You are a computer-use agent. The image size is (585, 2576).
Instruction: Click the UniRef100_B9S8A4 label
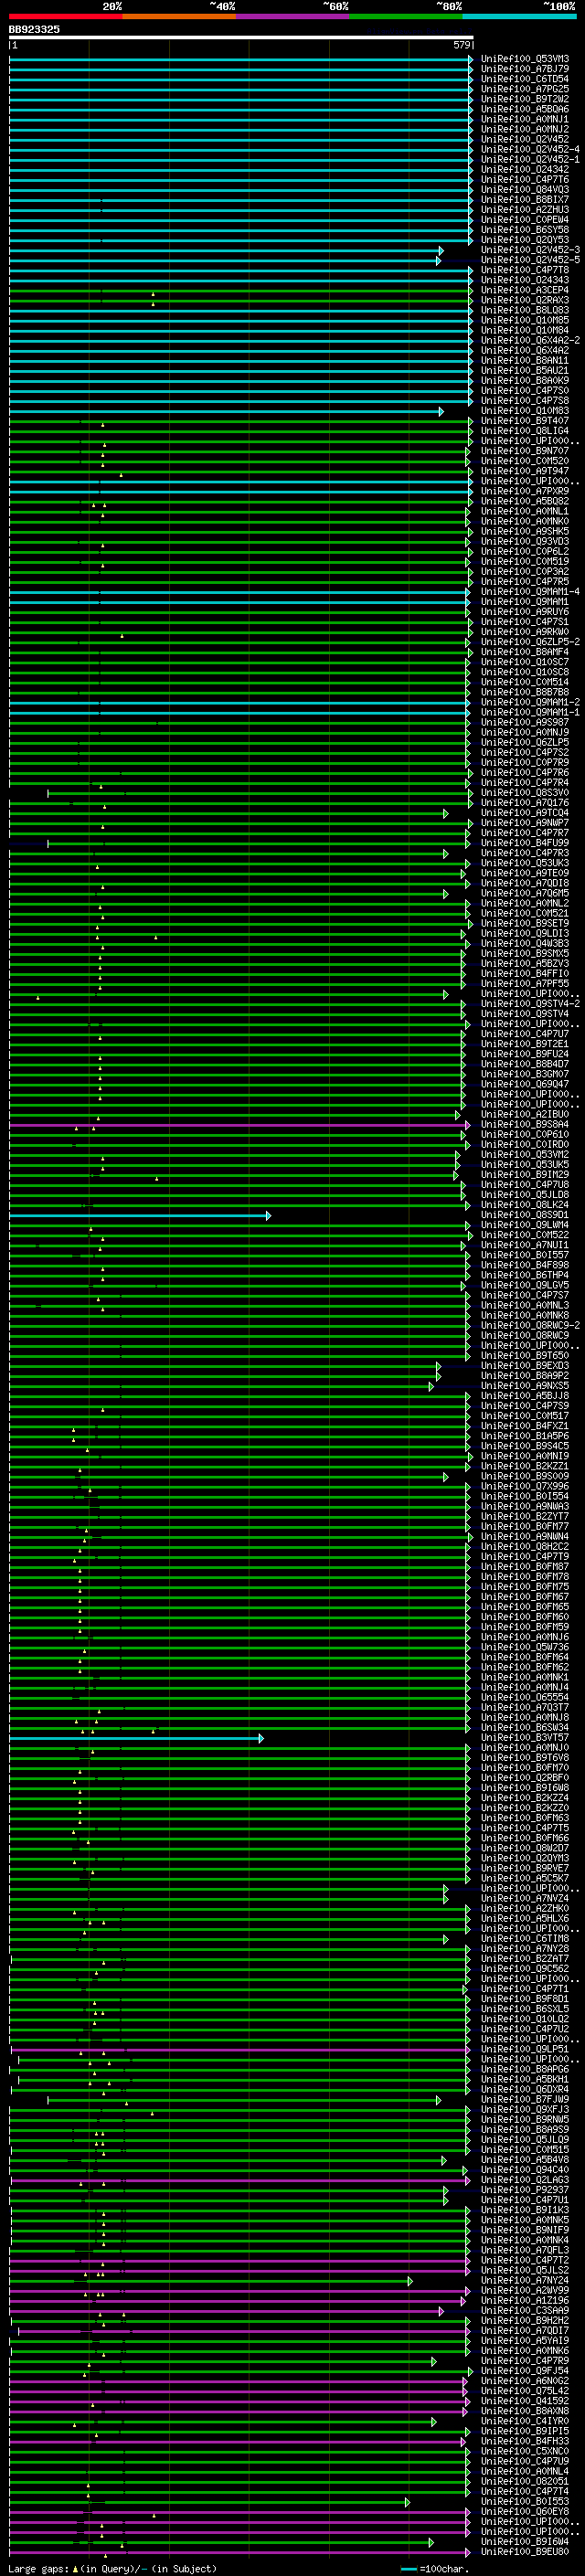[x=525, y=1125]
